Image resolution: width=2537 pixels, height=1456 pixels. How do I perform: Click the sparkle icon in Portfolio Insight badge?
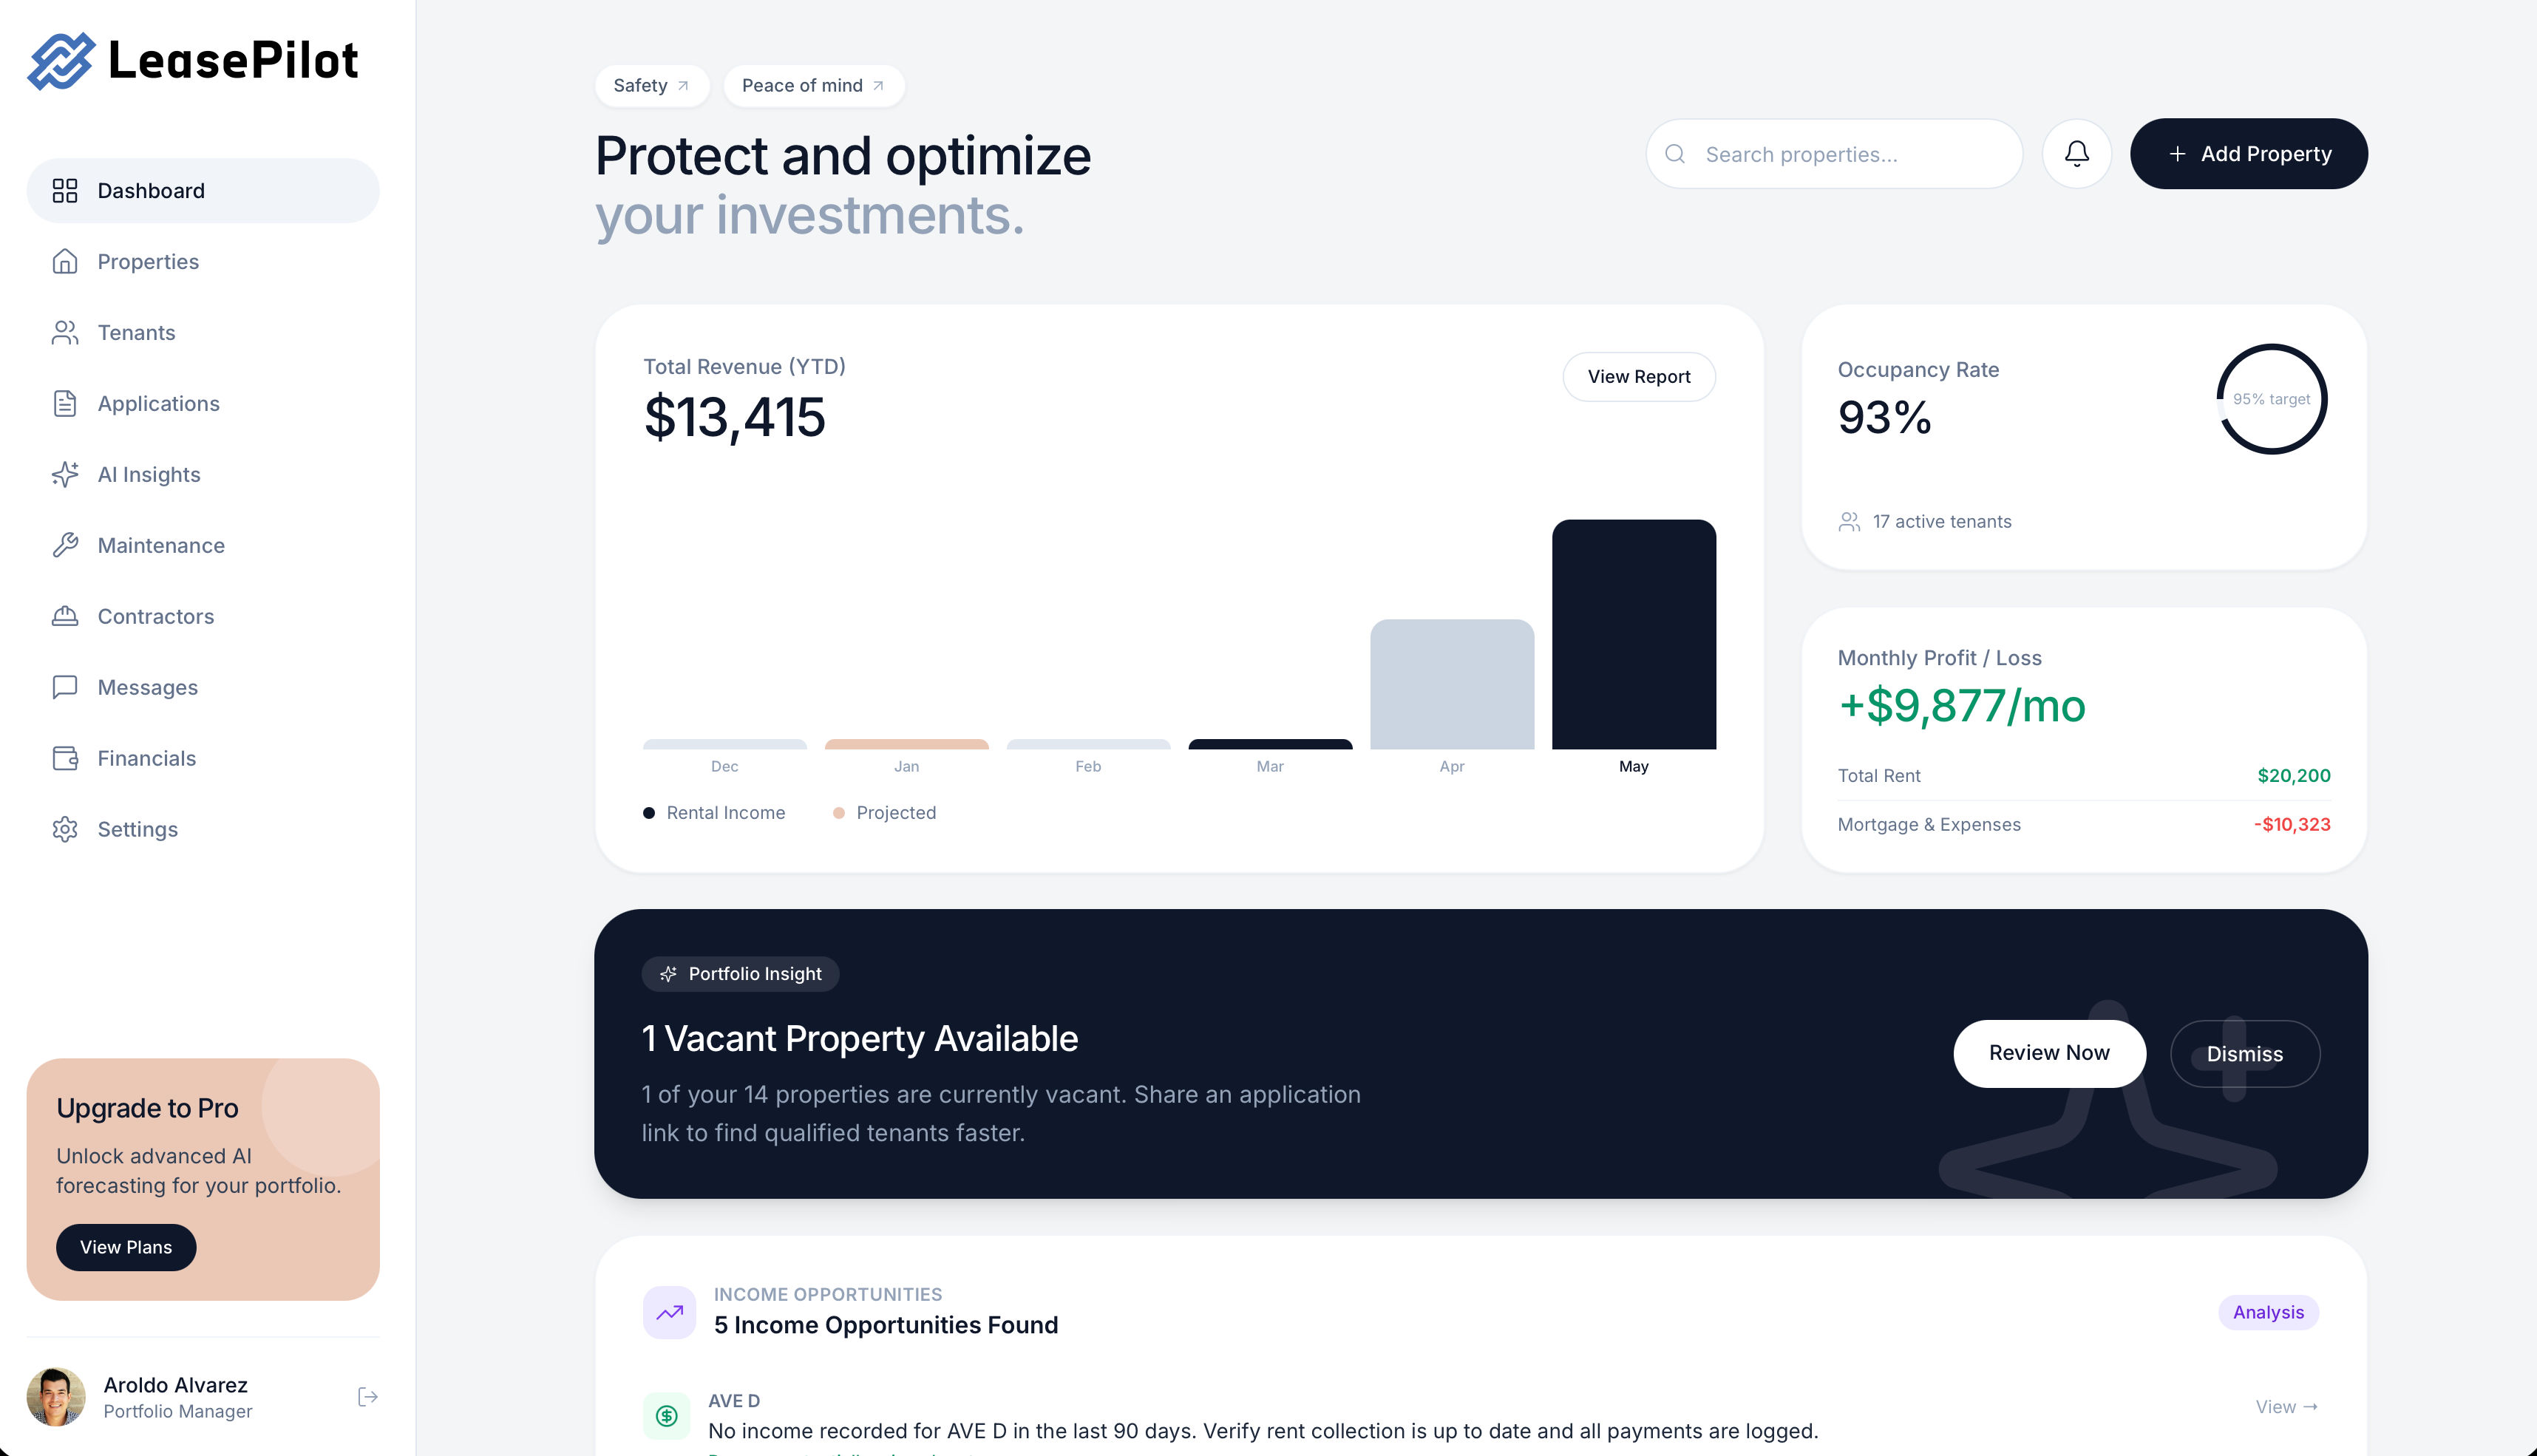coord(668,974)
